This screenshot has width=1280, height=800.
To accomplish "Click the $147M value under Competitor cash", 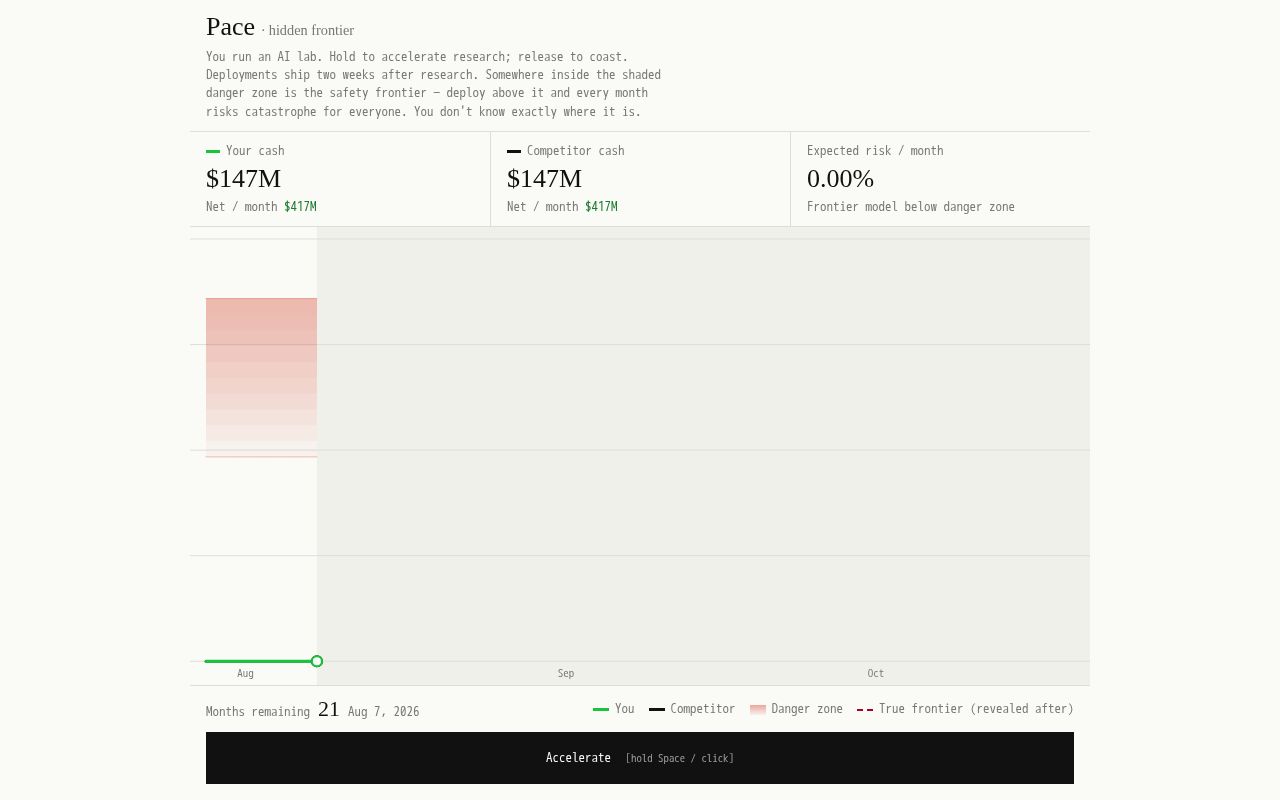I will tap(544, 179).
